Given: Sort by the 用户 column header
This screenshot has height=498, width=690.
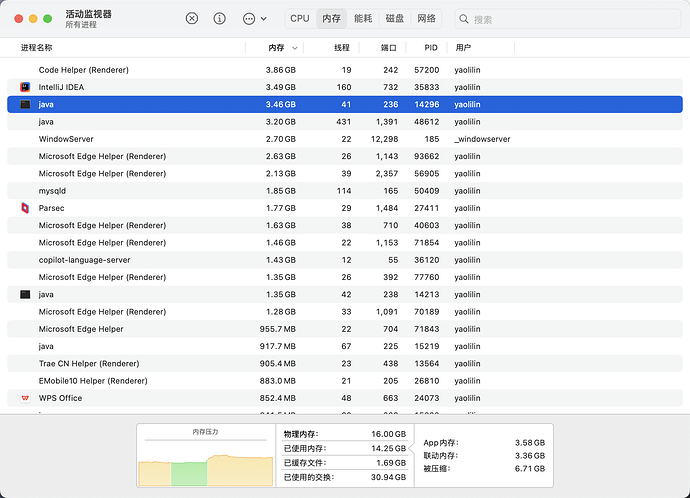Looking at the screenshot, I should (463, 48).
